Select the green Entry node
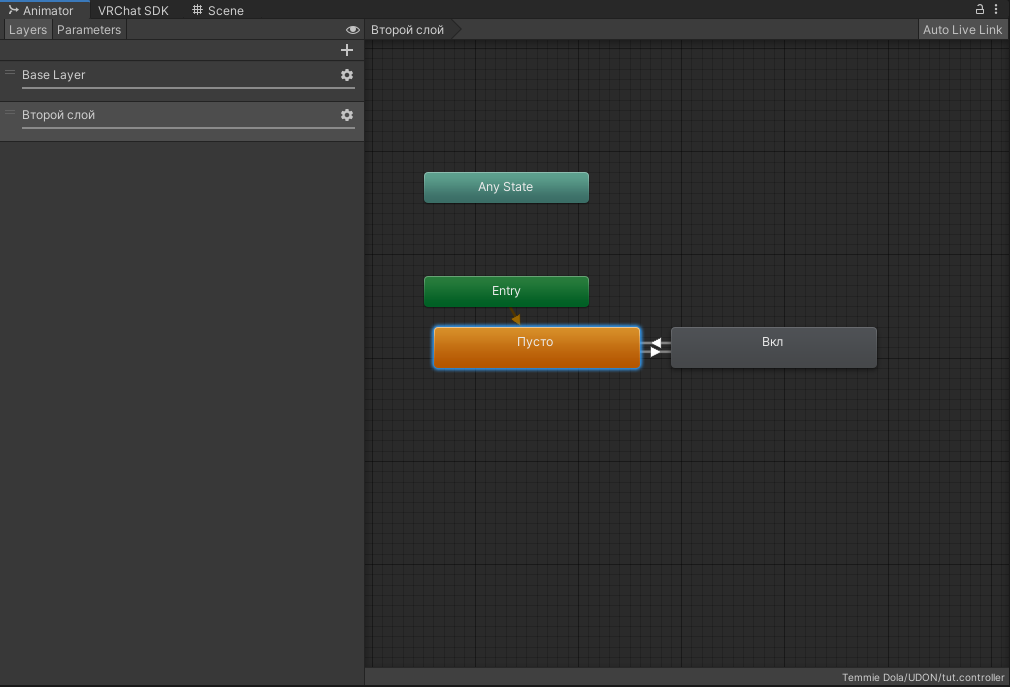The width and height of the screenshot is (1010, 687). [506, 291]
